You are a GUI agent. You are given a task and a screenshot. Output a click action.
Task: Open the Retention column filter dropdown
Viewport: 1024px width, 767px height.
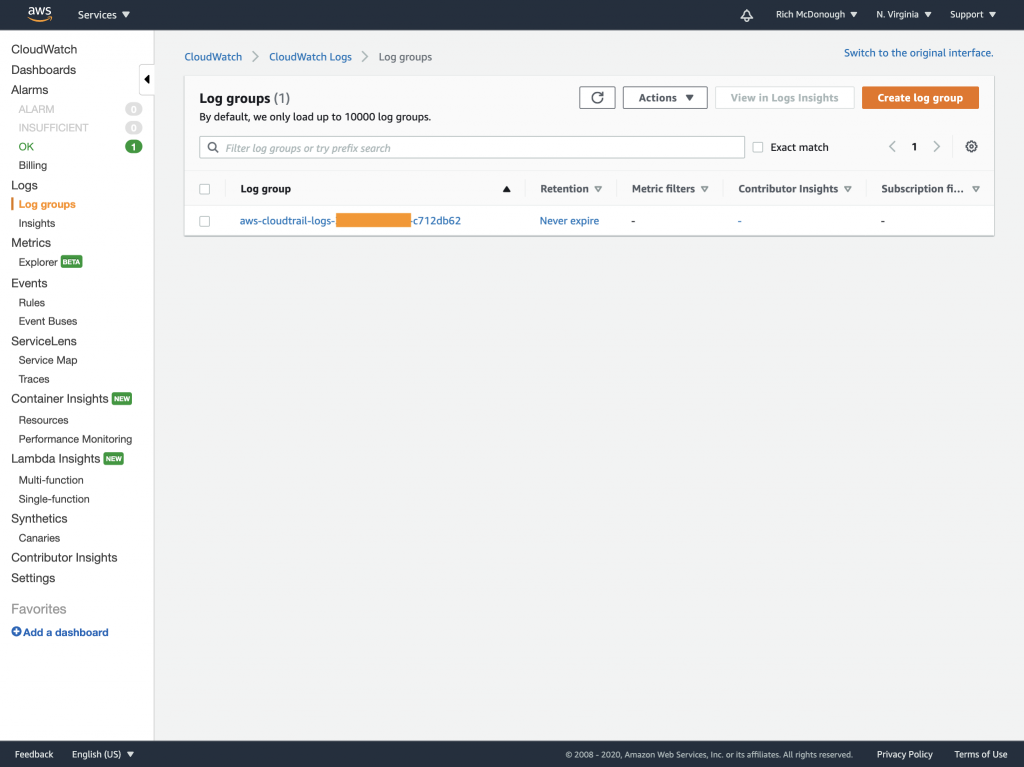[x=597, y=188]
